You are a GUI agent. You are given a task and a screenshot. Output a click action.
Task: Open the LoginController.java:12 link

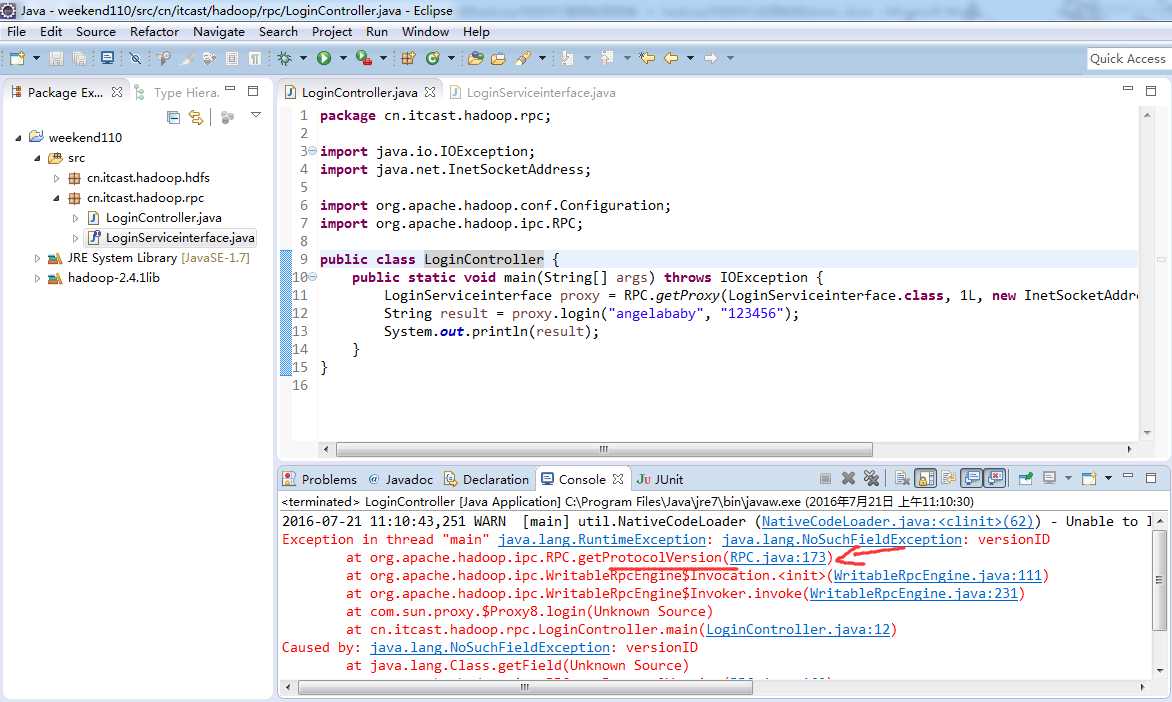coord(798,629)
